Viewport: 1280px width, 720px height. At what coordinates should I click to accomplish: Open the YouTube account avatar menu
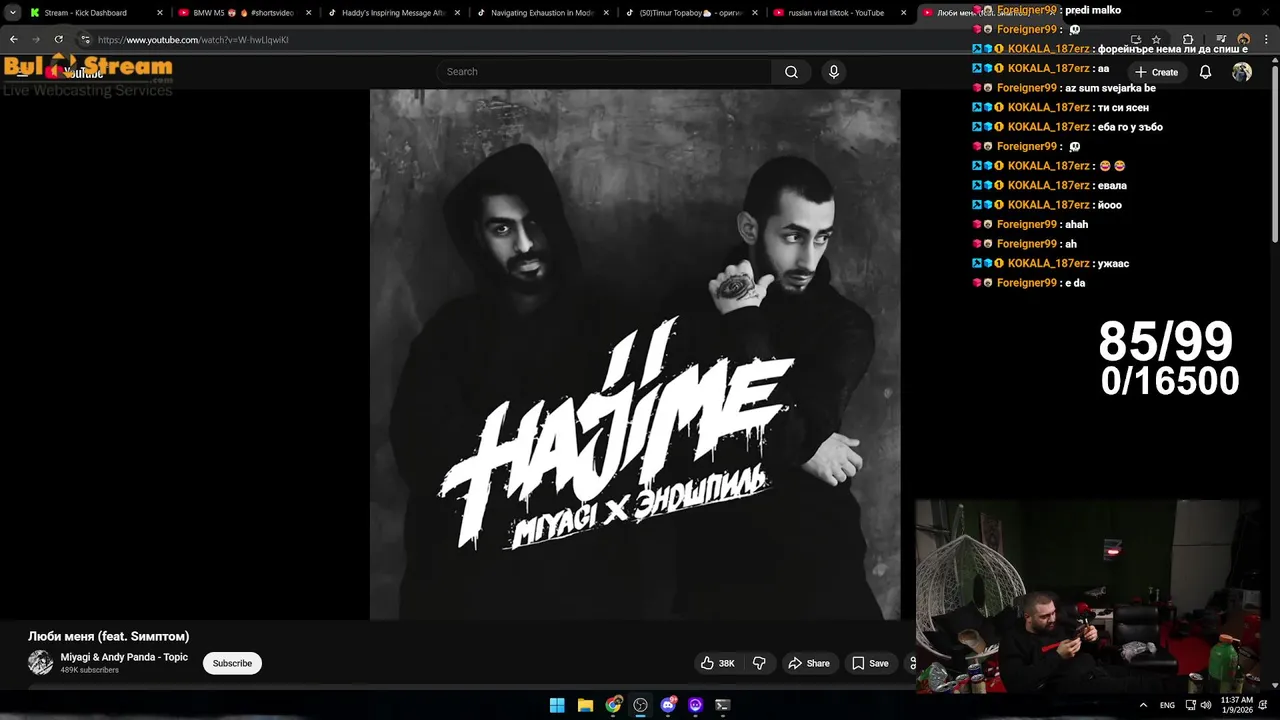click(x=1242, y=72)
